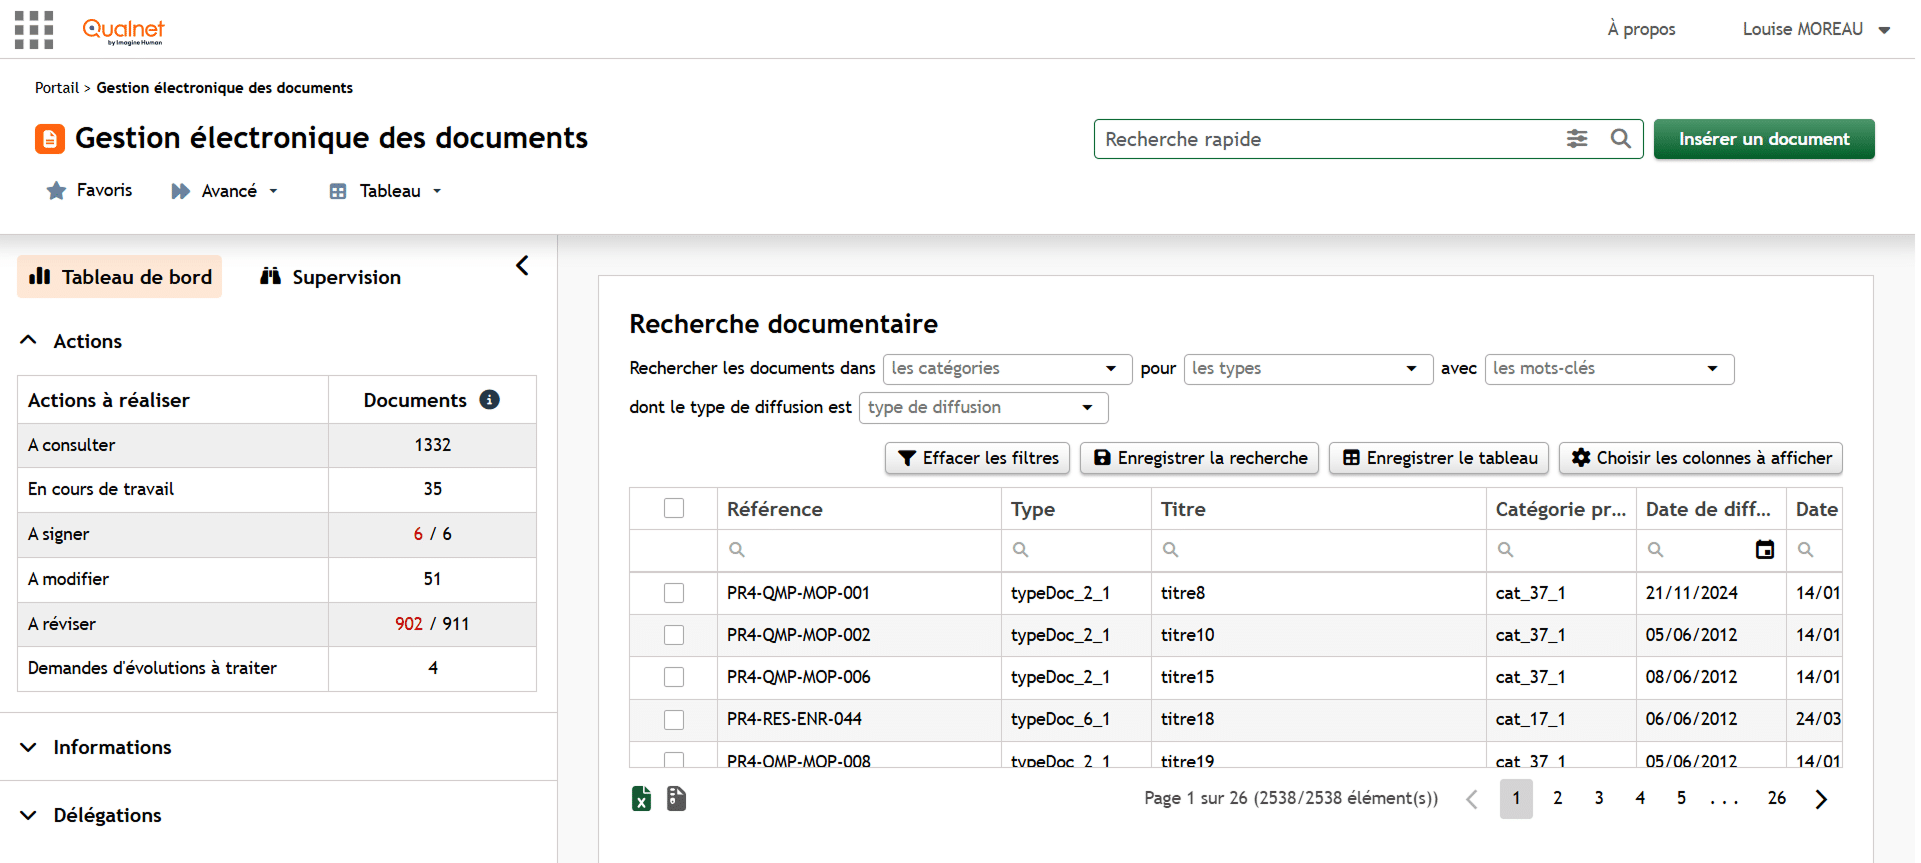Export the table to Excel

(x=641, y=798)
